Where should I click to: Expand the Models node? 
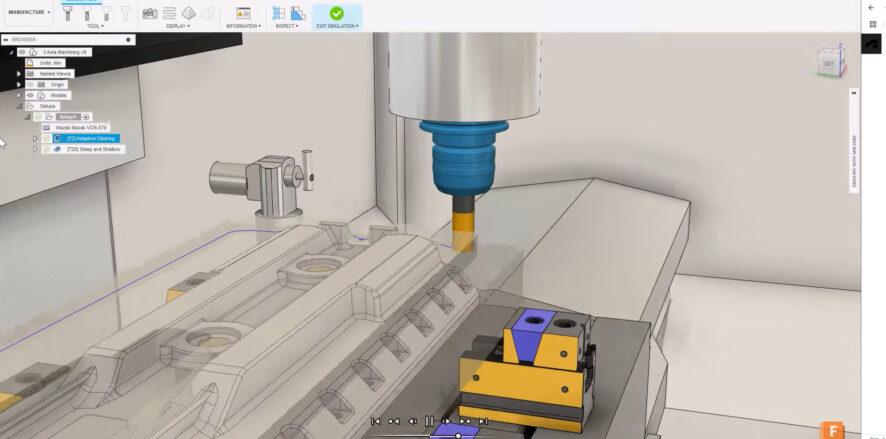(19, 95)
